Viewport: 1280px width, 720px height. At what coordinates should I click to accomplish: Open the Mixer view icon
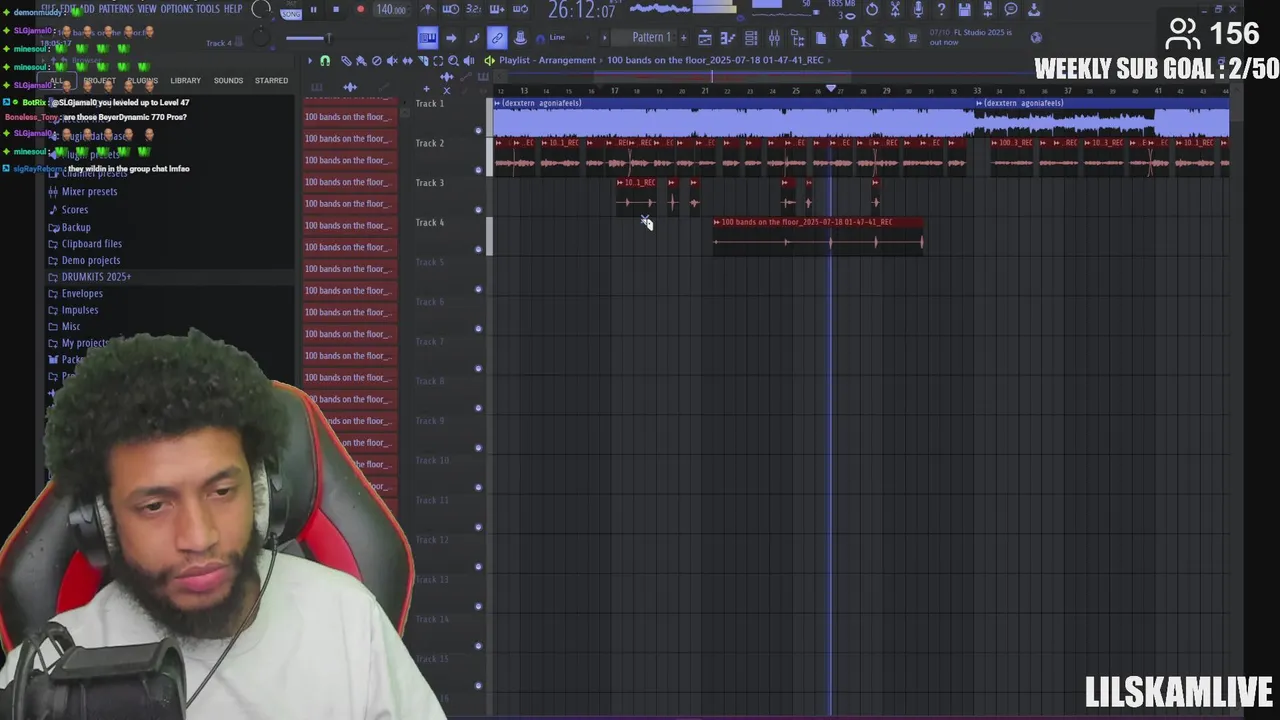pos(775,38)
